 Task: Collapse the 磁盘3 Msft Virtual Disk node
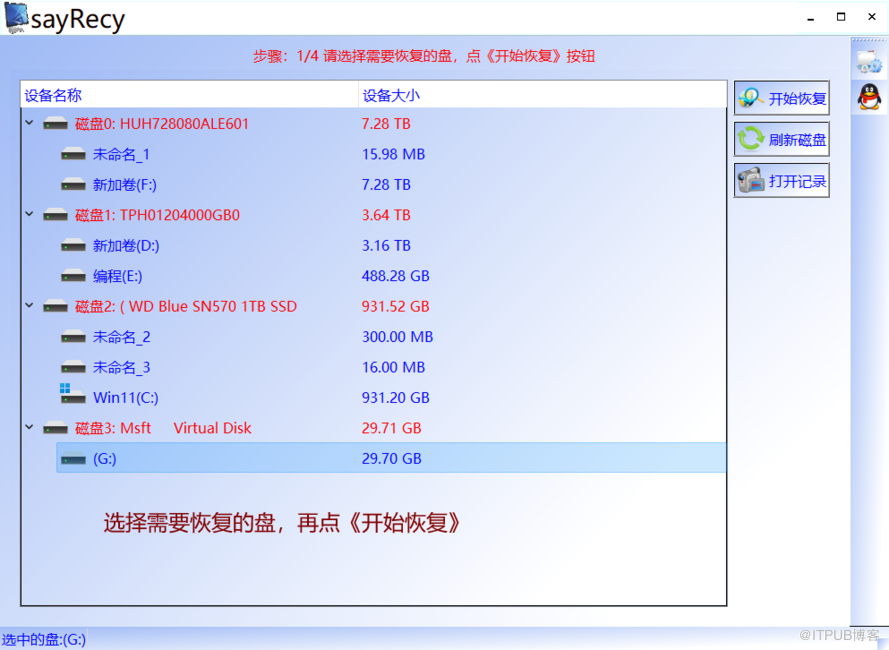(x=29, y=427)
